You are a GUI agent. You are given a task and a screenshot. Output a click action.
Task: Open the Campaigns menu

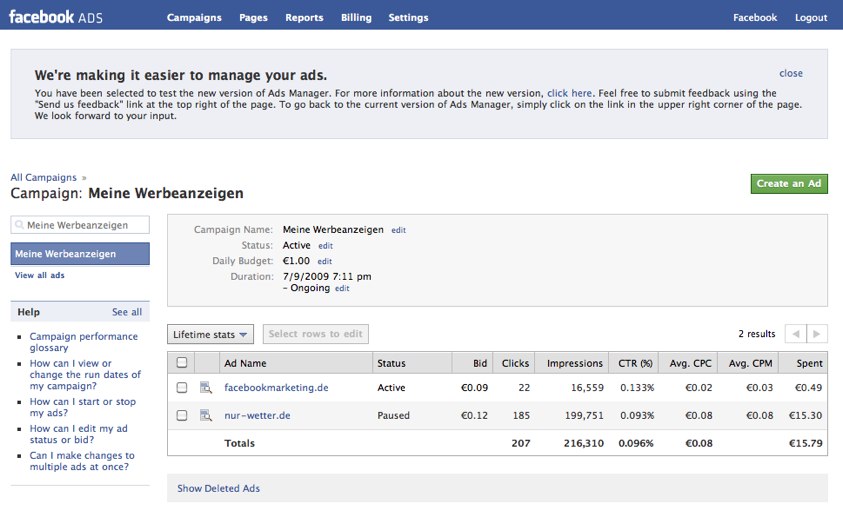(x=194, y=17)
